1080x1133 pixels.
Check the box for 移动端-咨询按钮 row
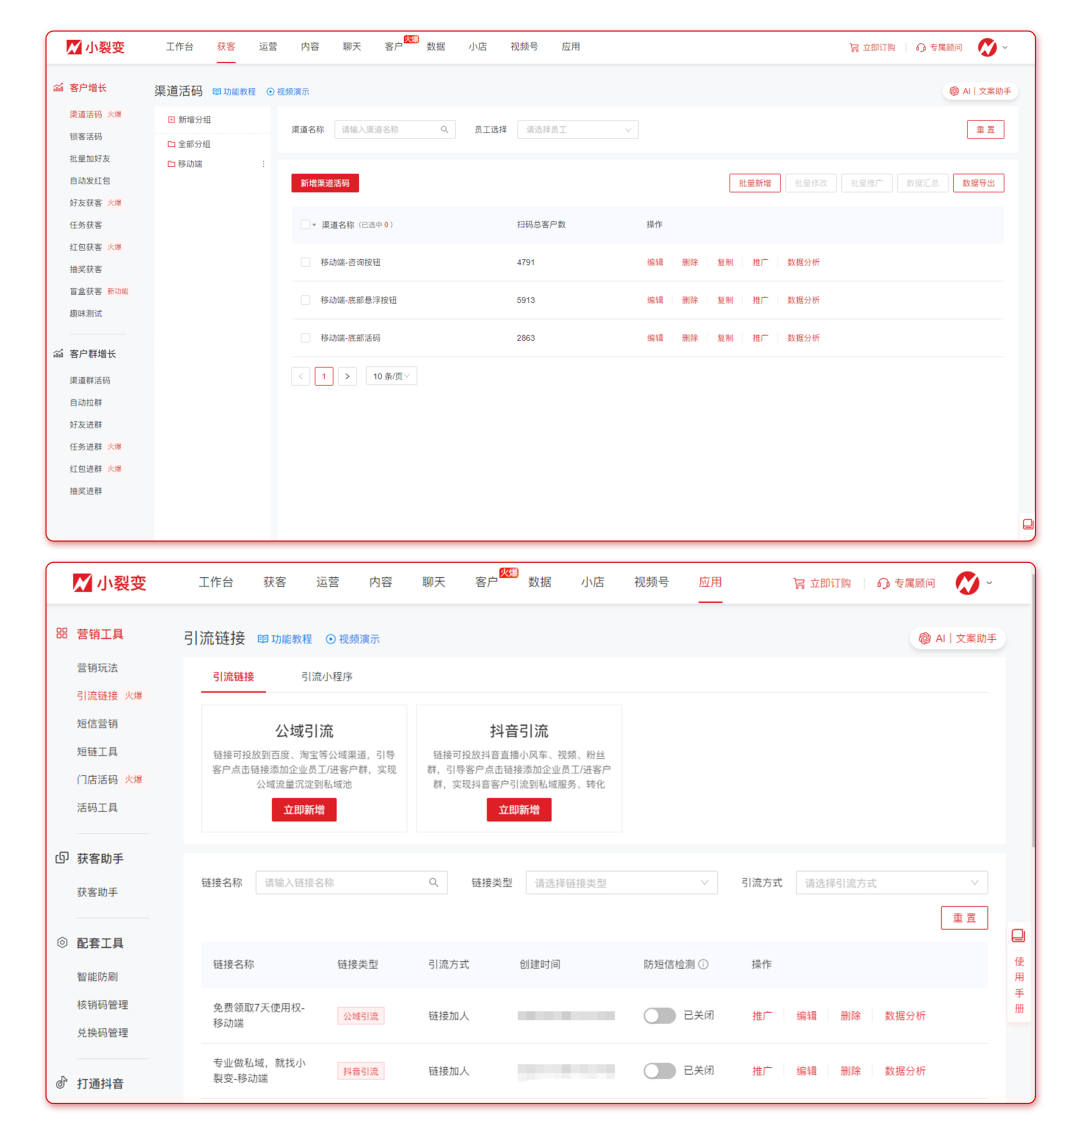click(305, 262)
